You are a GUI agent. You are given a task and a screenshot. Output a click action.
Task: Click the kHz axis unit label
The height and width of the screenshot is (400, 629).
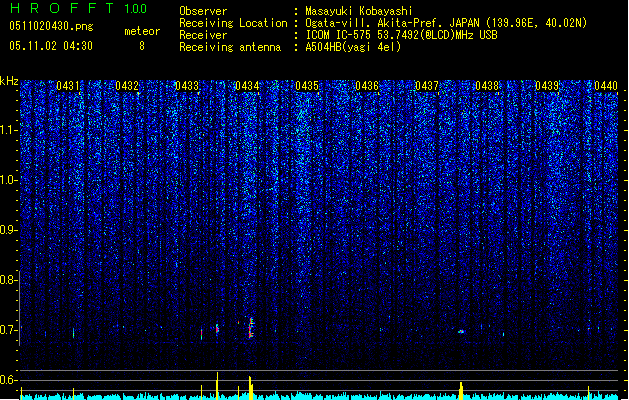(x=9, y=81)
